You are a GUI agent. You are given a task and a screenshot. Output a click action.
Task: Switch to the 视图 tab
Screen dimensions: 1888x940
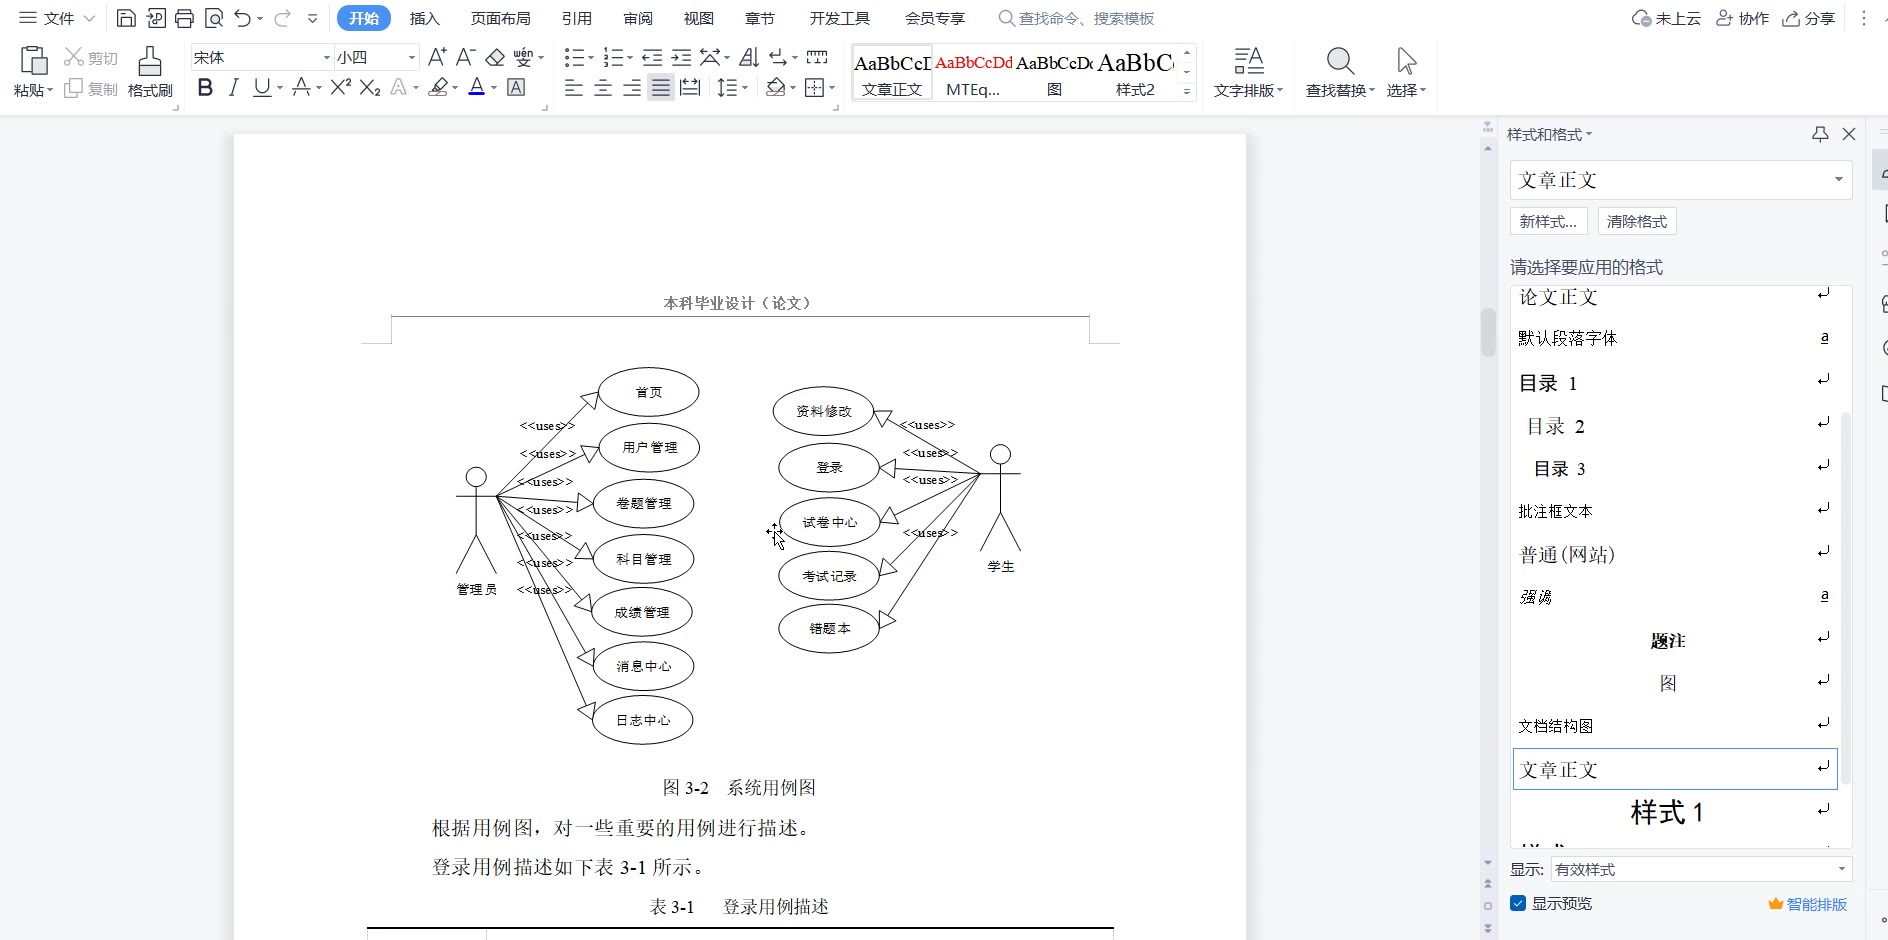tap(699, 18)
